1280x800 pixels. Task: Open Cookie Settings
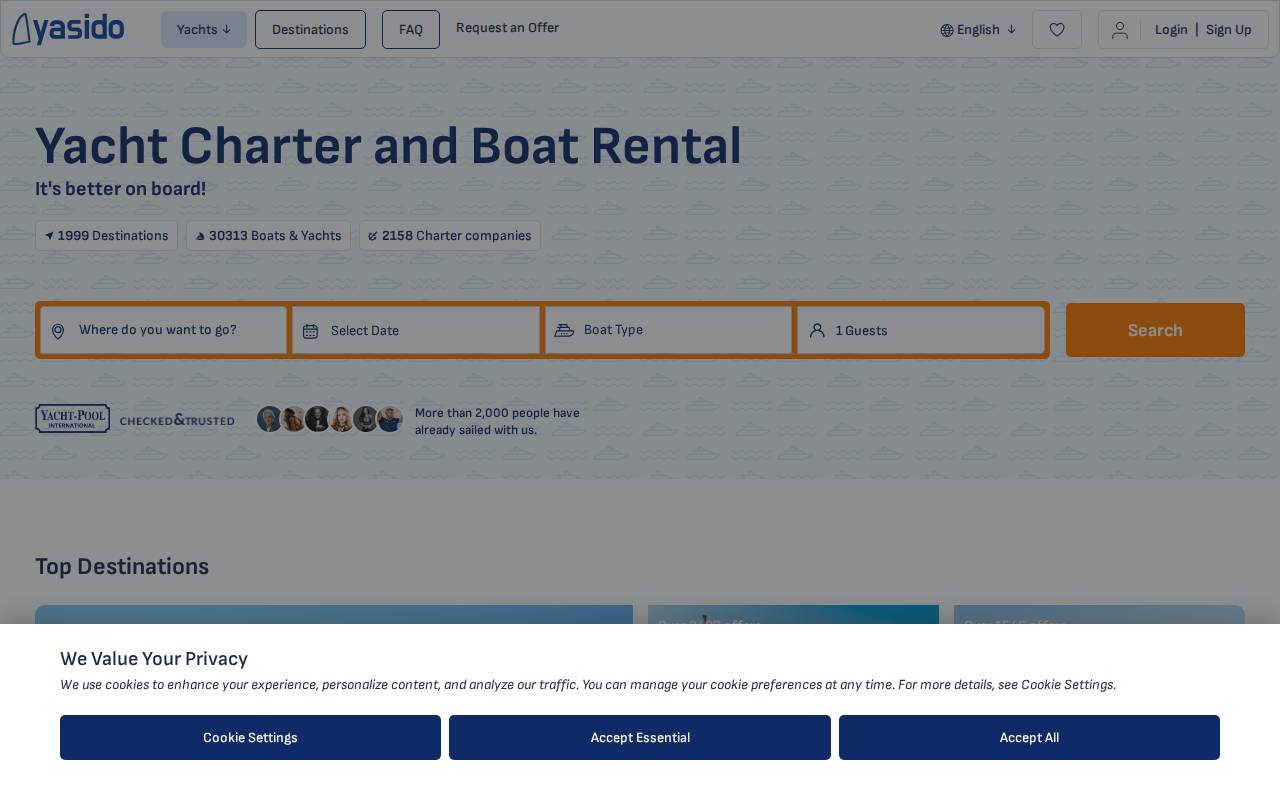pyautogui.click(x=250, y=738)
